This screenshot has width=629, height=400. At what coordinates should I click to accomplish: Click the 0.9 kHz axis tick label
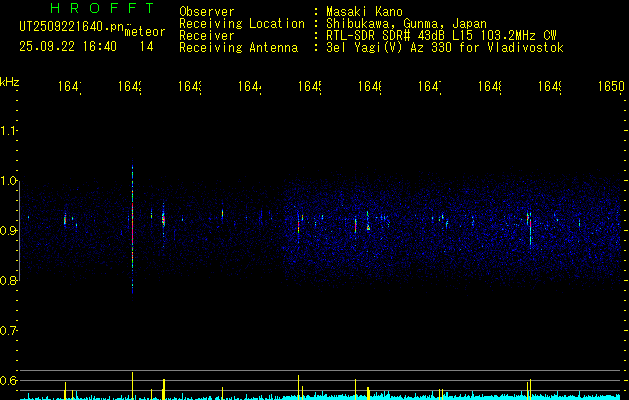pos(8,231)
